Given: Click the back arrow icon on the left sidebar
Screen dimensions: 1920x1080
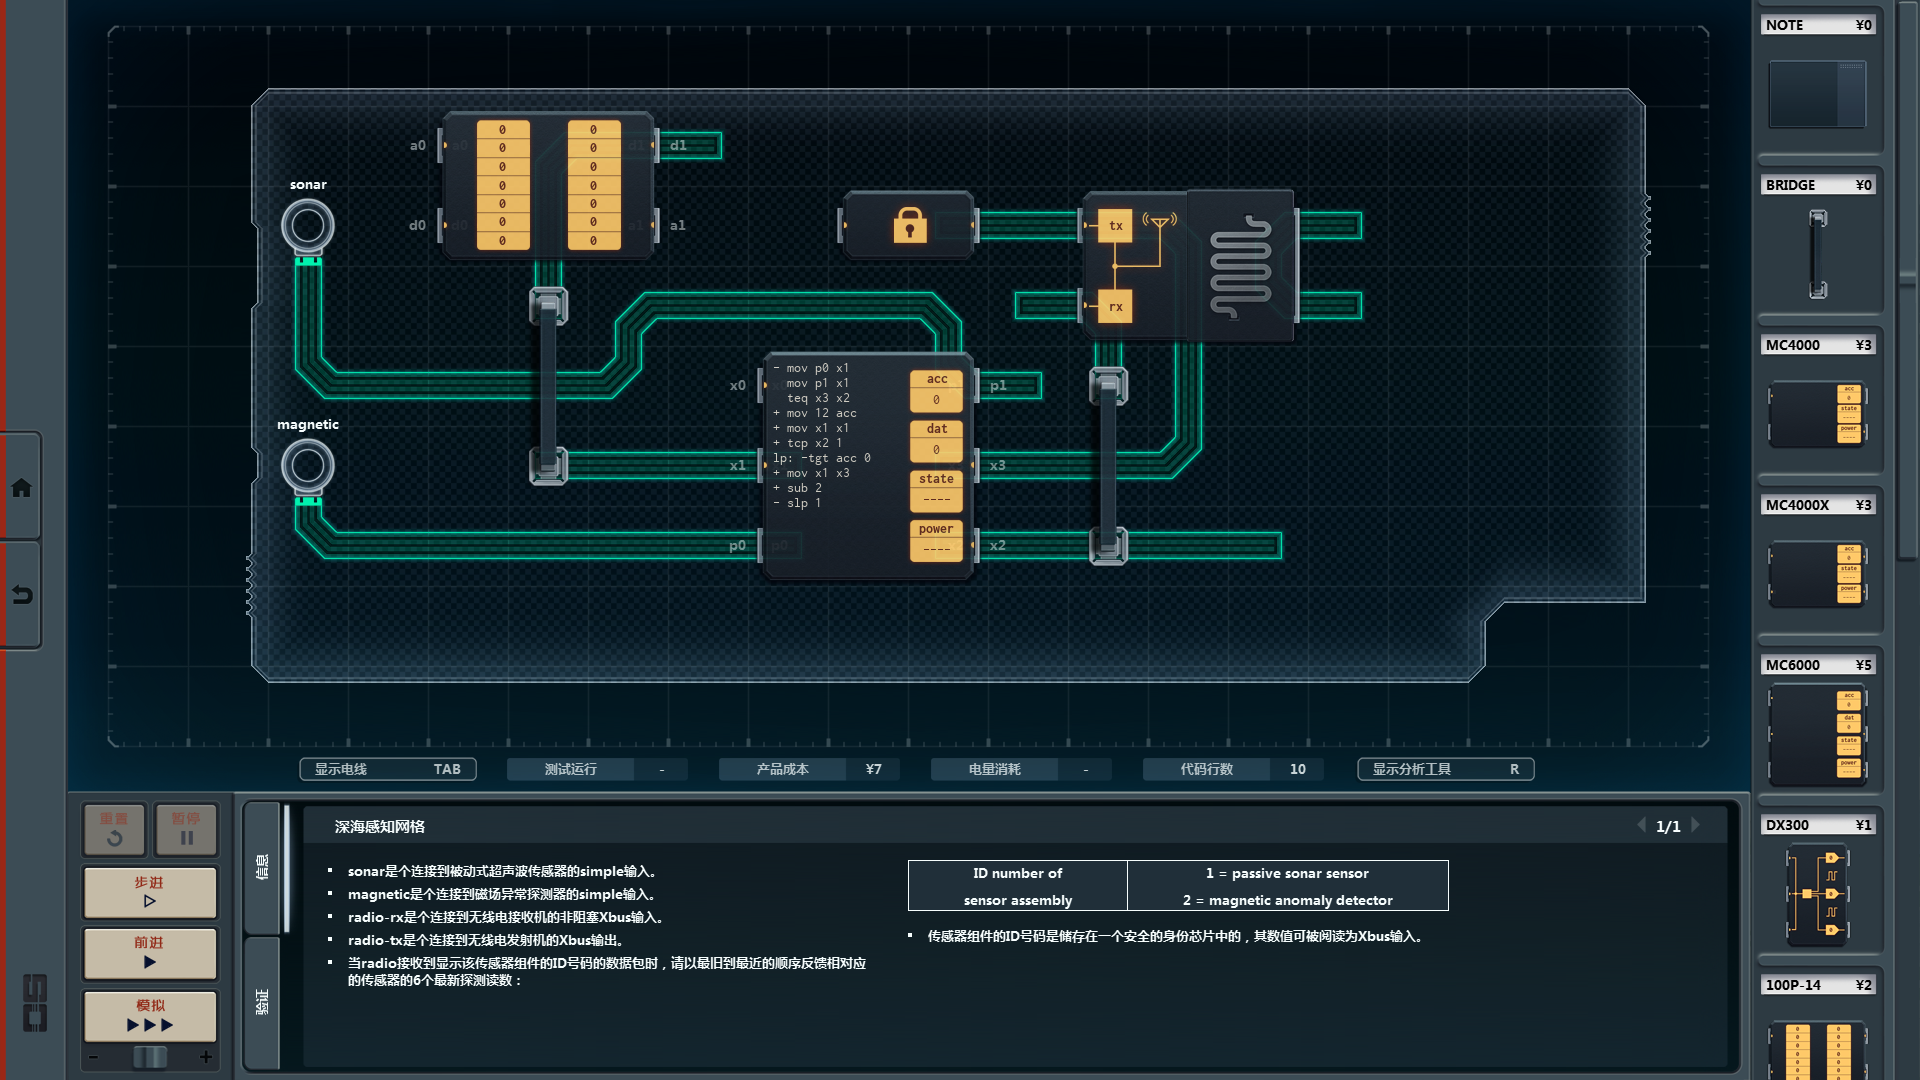Looking at the screenshot, I should pyautogui.click(x=21, y=595).
